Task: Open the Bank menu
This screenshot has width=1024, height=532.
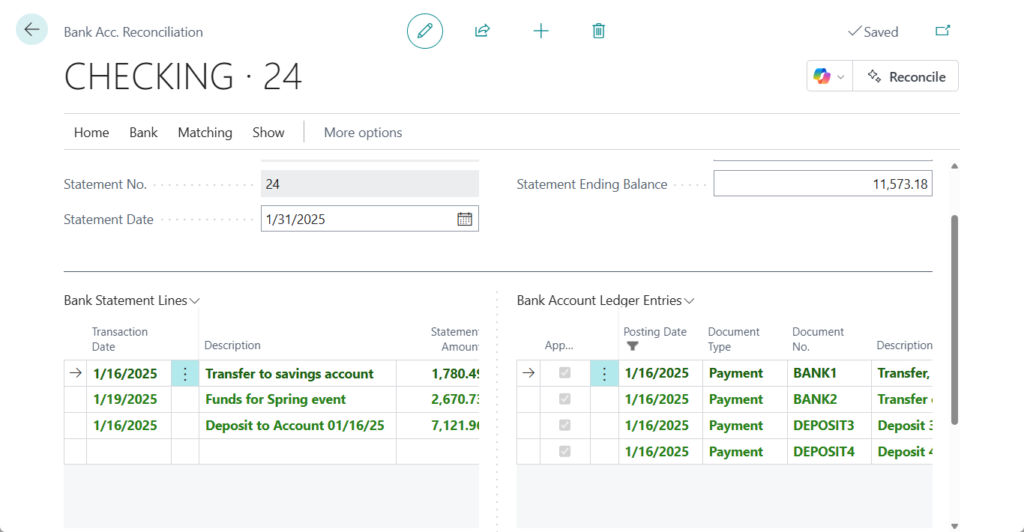Action: 143,132
